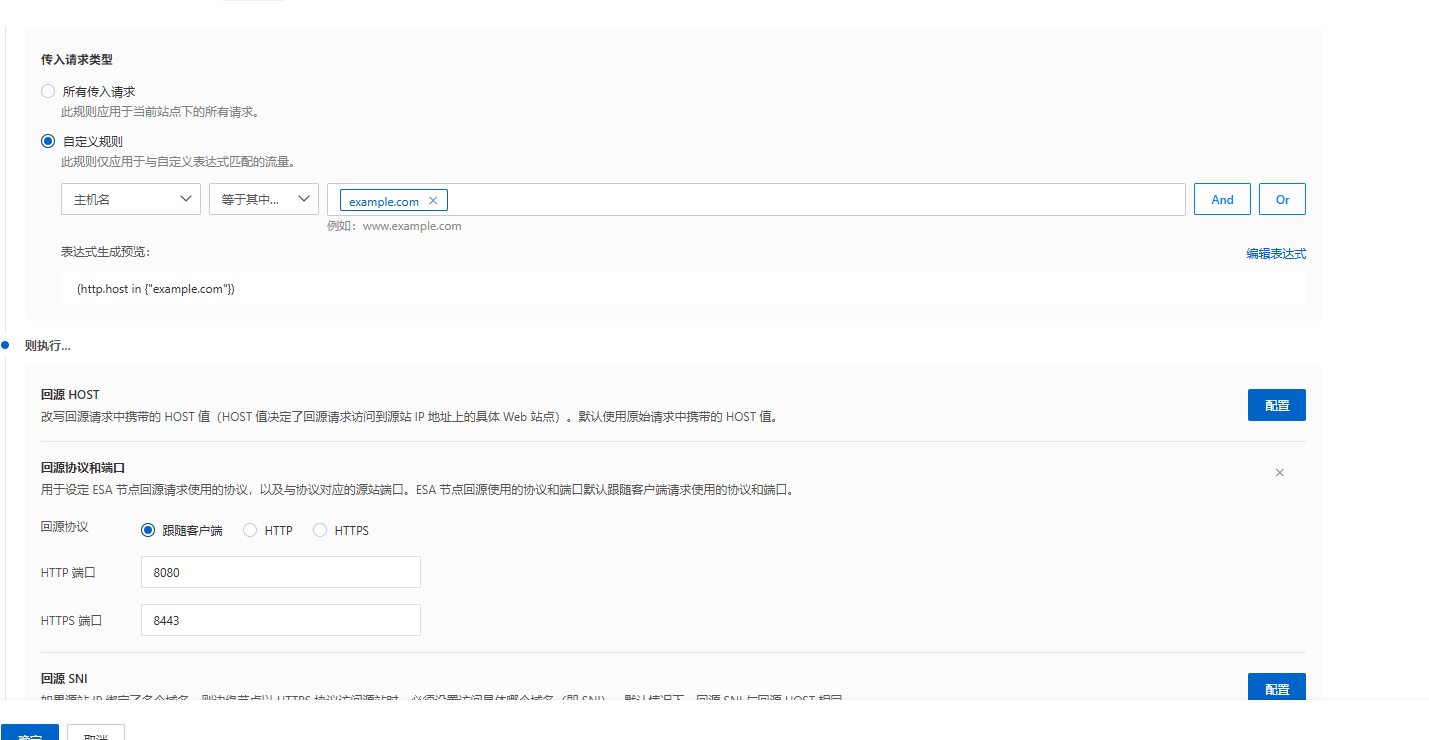Add an Or condition
The width and height of the screenshot is (1429, 740).
coord(1282,199)
